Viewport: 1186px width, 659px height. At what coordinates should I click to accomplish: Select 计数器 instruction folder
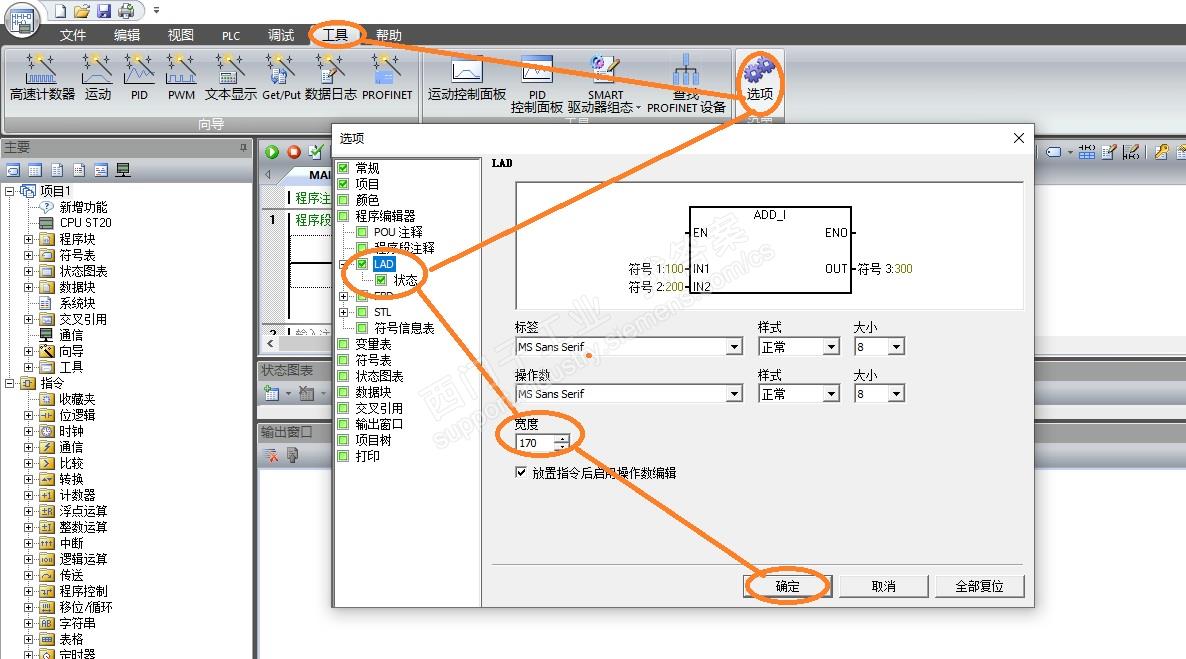pos(77,495)
